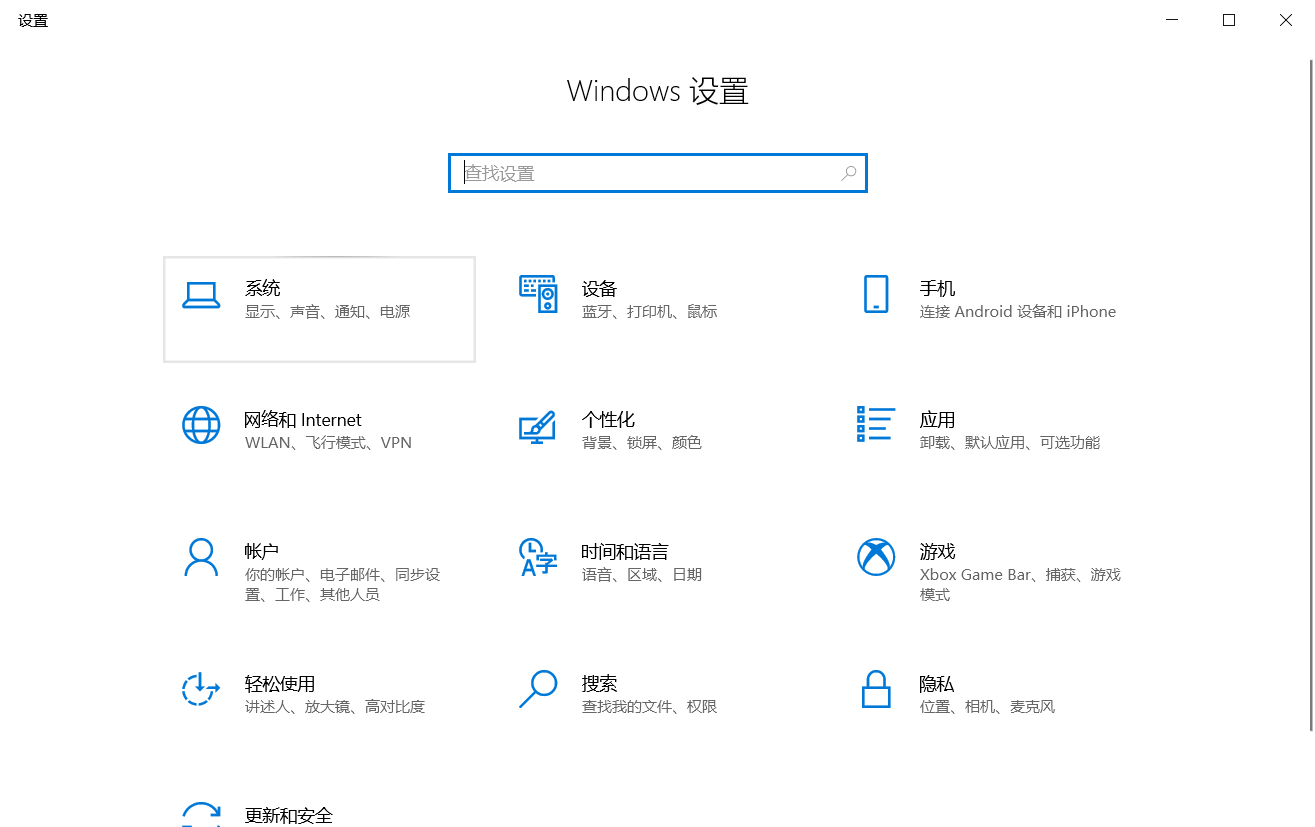Open the 隐私 padlock icon
This screenshot has width=1315, height=827.
(876, 688)
